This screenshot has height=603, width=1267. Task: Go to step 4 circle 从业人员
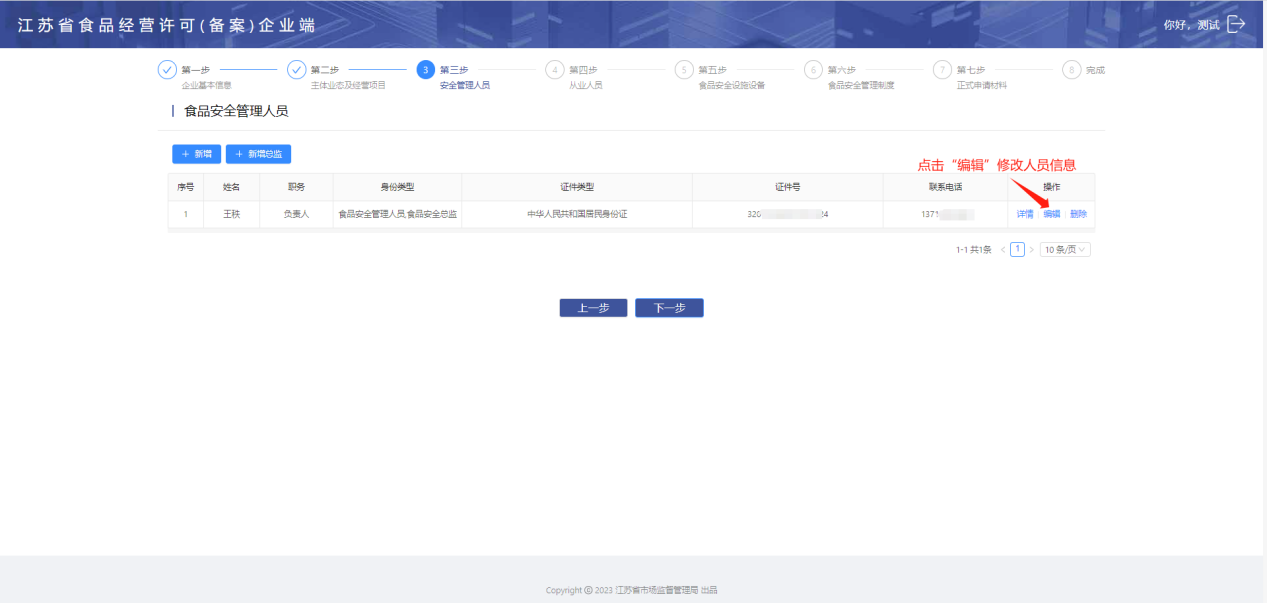555,70
